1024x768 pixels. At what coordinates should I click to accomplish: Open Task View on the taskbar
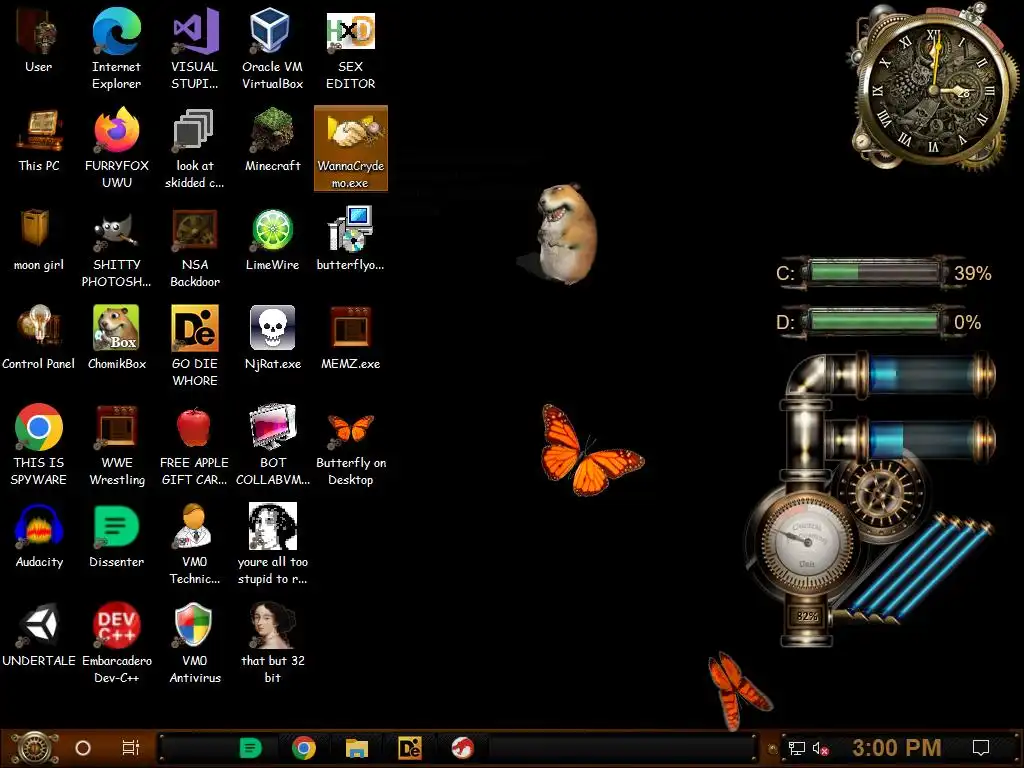[x=131, y=748]
